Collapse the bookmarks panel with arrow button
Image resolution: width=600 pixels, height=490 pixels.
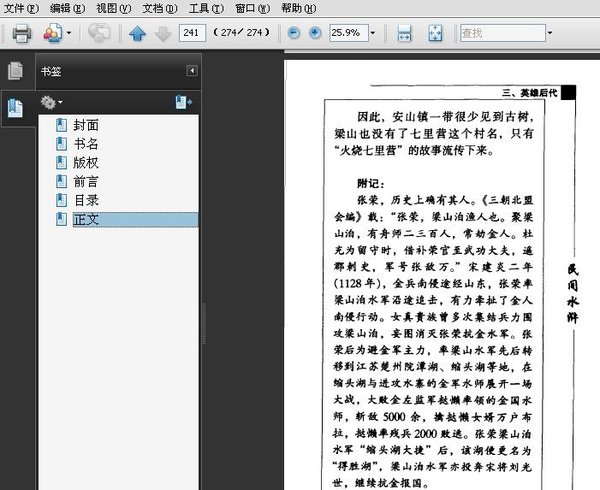tap(192, 71)
